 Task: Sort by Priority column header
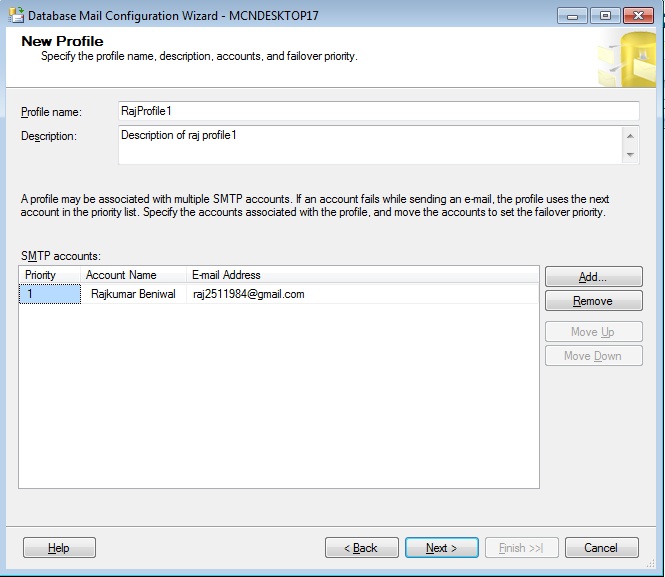point(50,275)
